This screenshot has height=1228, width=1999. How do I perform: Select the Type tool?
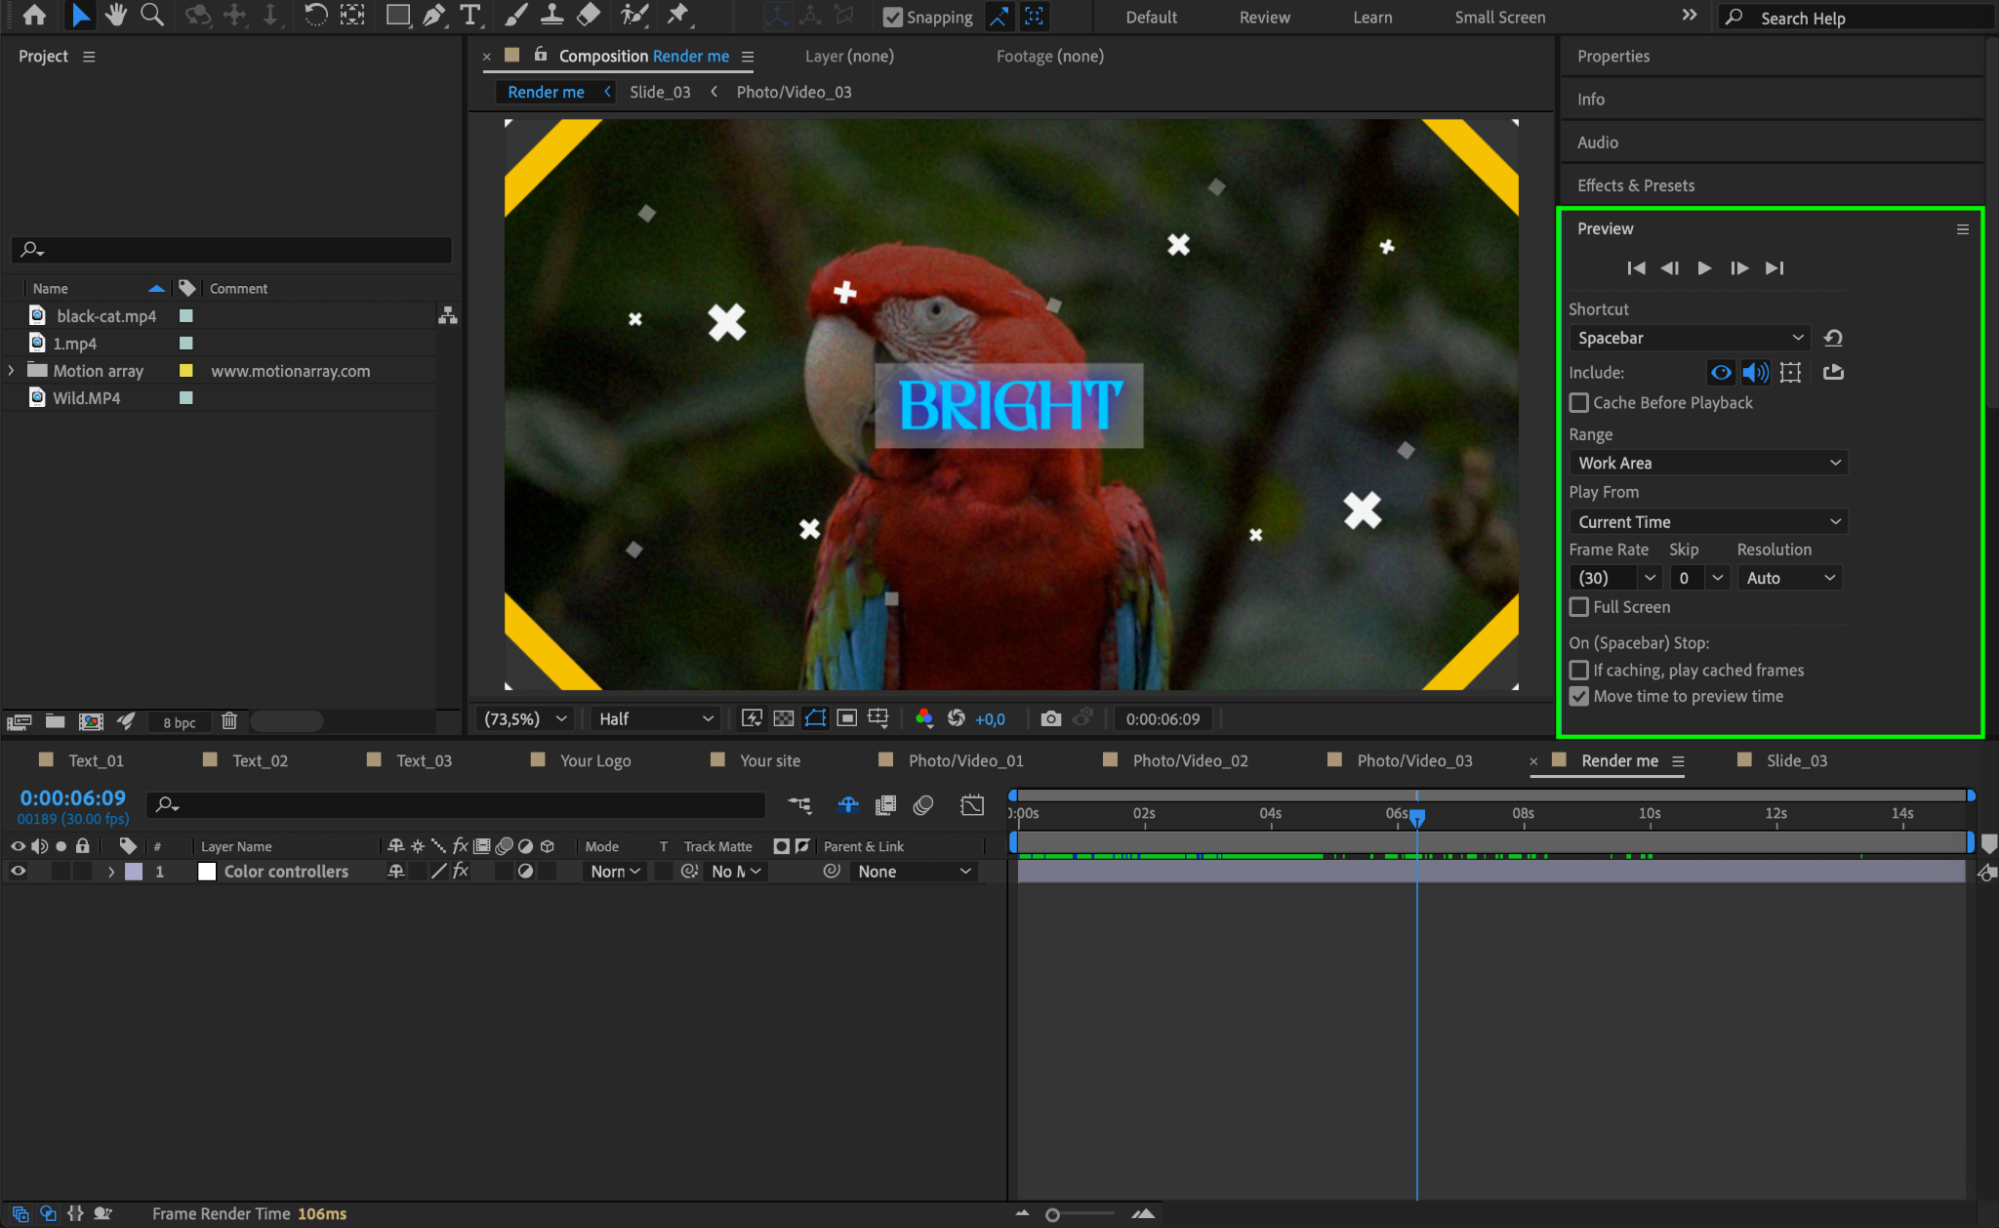click(x=470, y=15)
